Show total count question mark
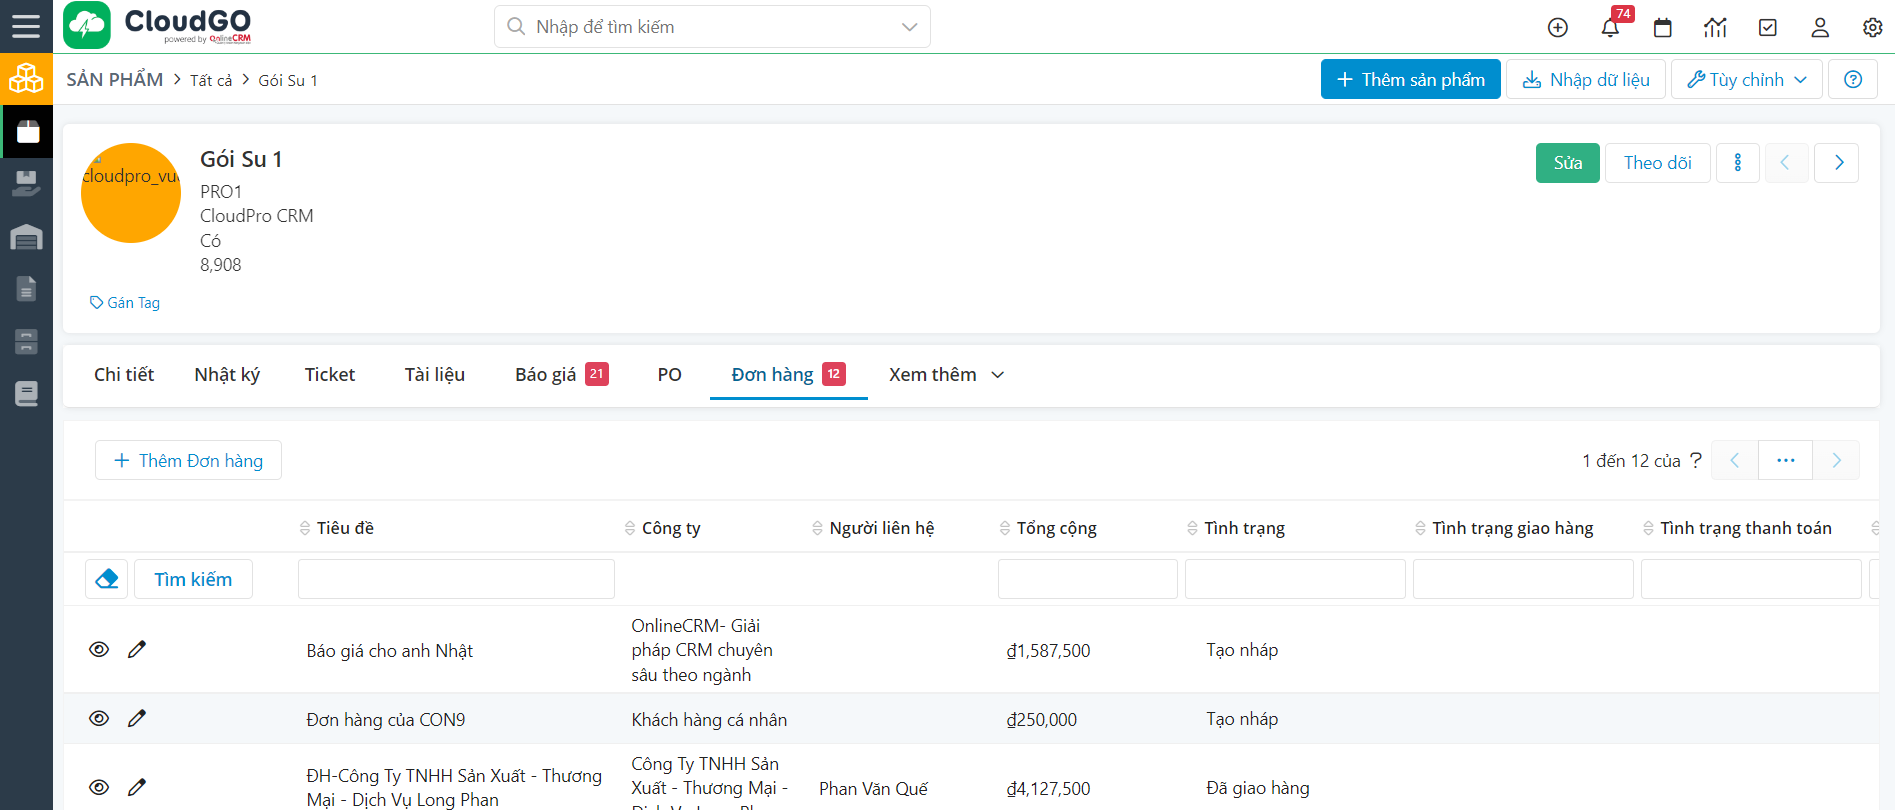 coord(1695,460)
